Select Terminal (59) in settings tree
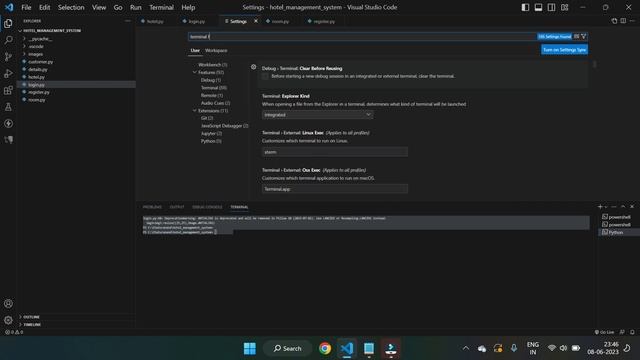This screenshot has height=360, width=640. click(x=213, y=88)
